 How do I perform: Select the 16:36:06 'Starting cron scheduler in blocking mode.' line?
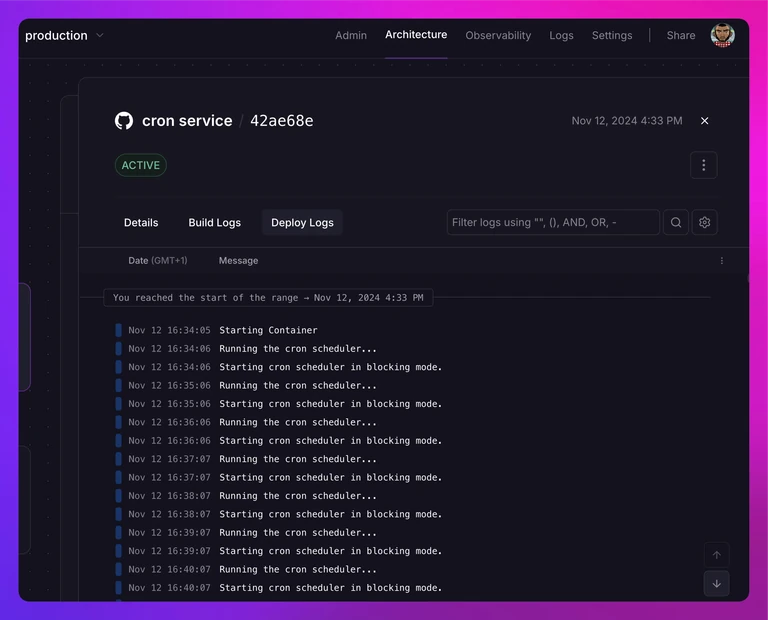(x=330, y=440)
